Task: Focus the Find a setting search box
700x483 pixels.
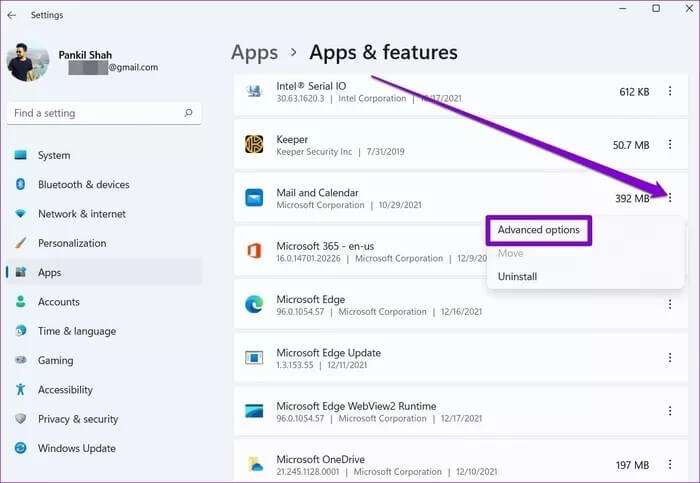Action: (104, 113)
